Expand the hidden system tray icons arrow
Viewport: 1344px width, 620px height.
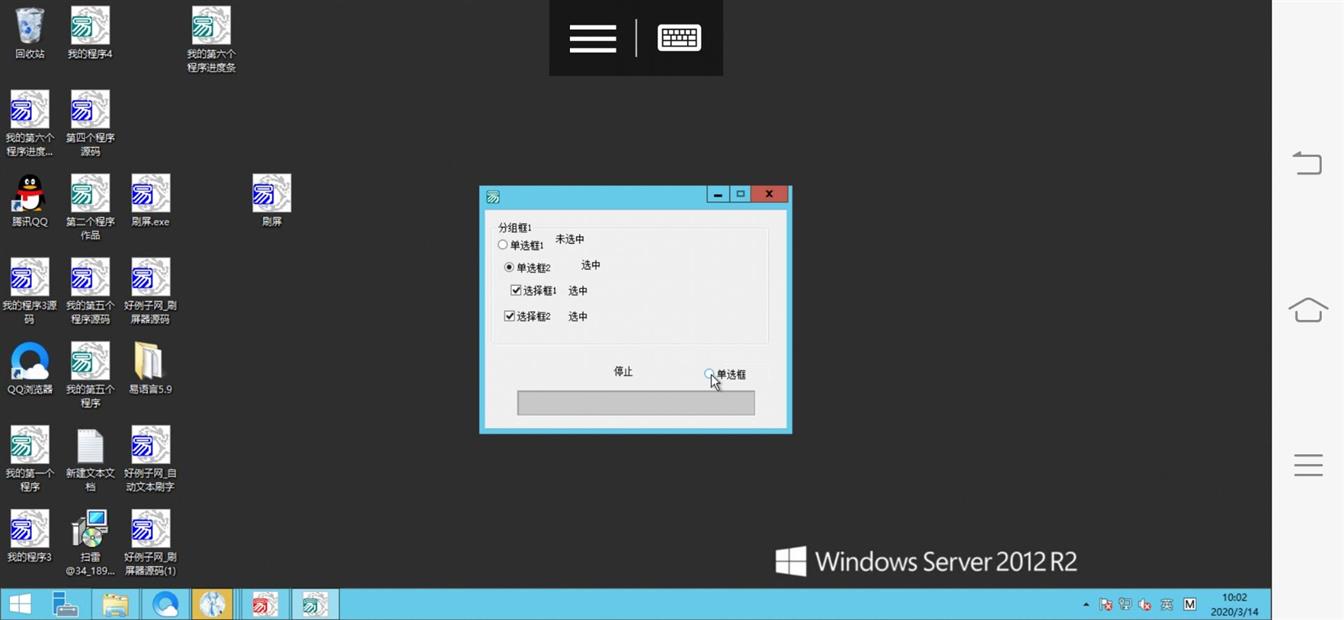(1086, 605)
